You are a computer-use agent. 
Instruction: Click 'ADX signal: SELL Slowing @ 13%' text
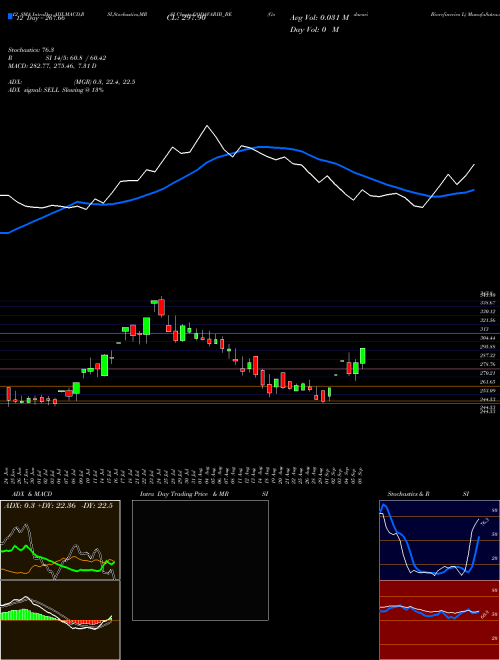pos(56,90)
